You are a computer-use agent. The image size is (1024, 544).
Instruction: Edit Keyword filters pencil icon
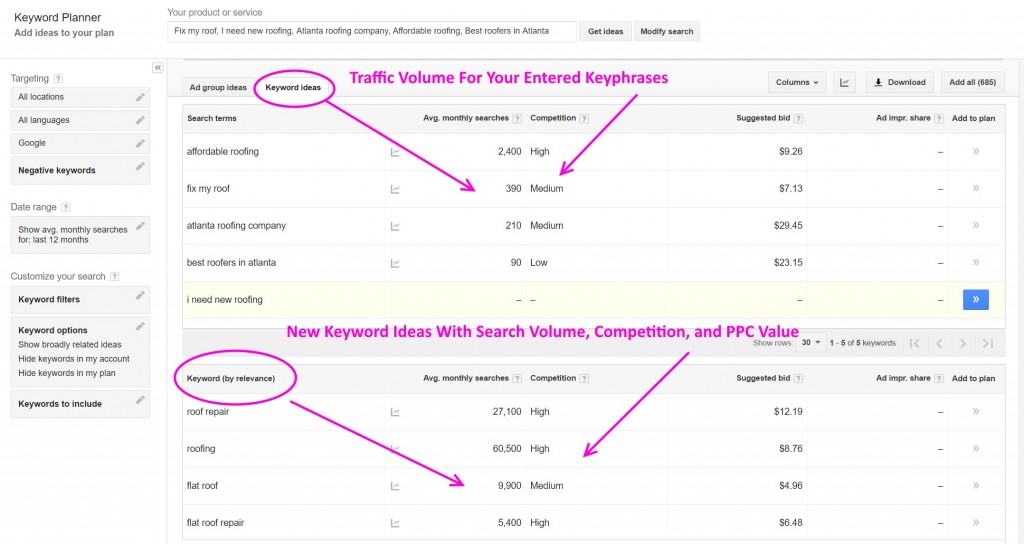tap(140, 296)
